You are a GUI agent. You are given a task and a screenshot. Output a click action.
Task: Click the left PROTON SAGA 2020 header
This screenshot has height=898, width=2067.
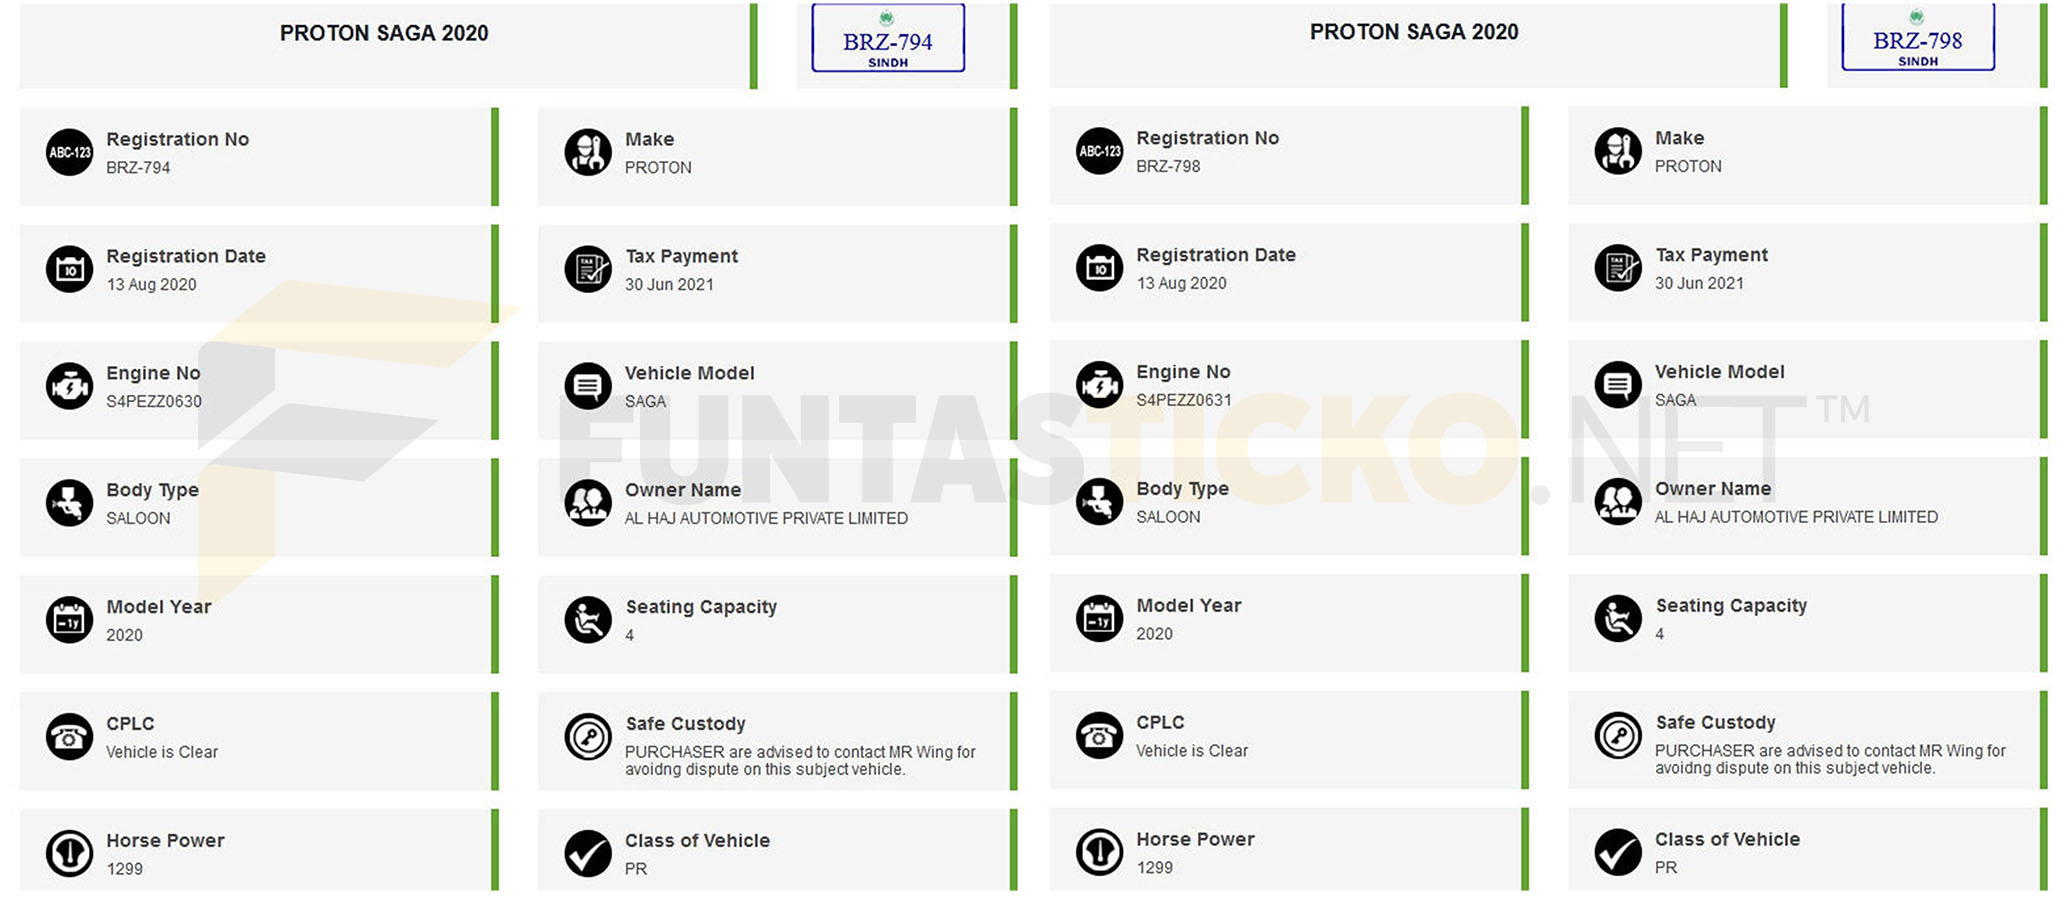[x=385, y=33]
